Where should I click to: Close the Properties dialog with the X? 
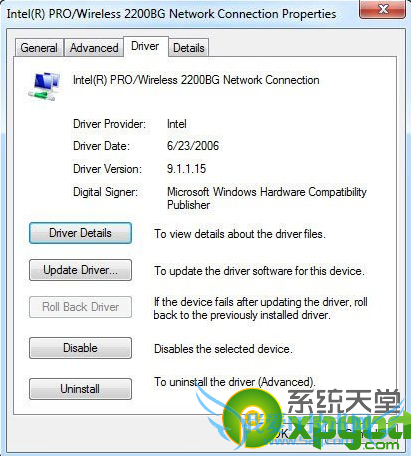[382, 9]
